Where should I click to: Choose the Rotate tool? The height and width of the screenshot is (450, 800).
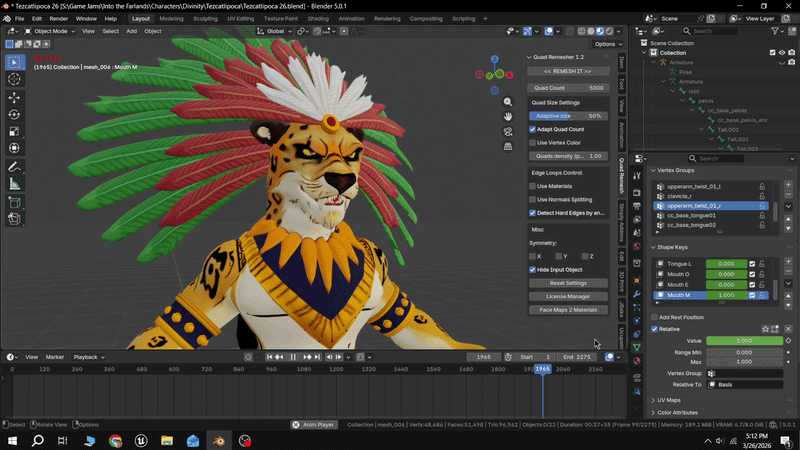click(x=14, y=114)
